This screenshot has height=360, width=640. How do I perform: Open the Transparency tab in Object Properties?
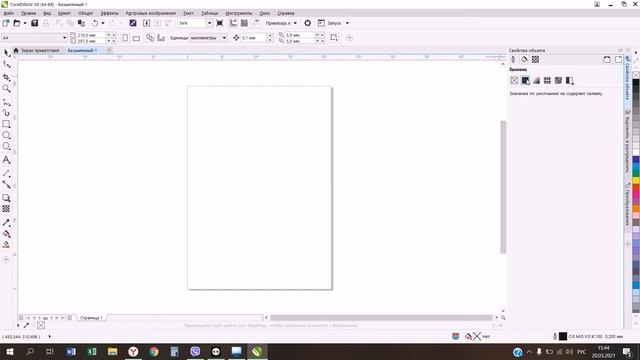point(535,60)
